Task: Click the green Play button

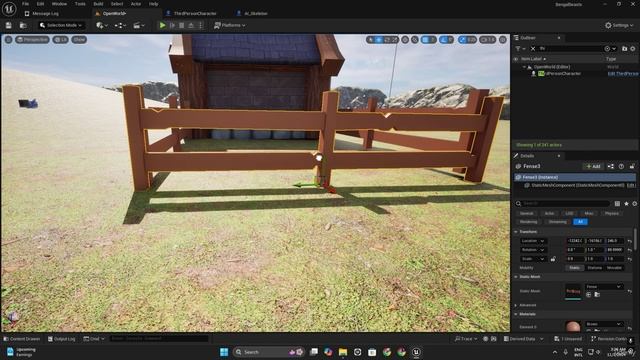Action: 162,25
